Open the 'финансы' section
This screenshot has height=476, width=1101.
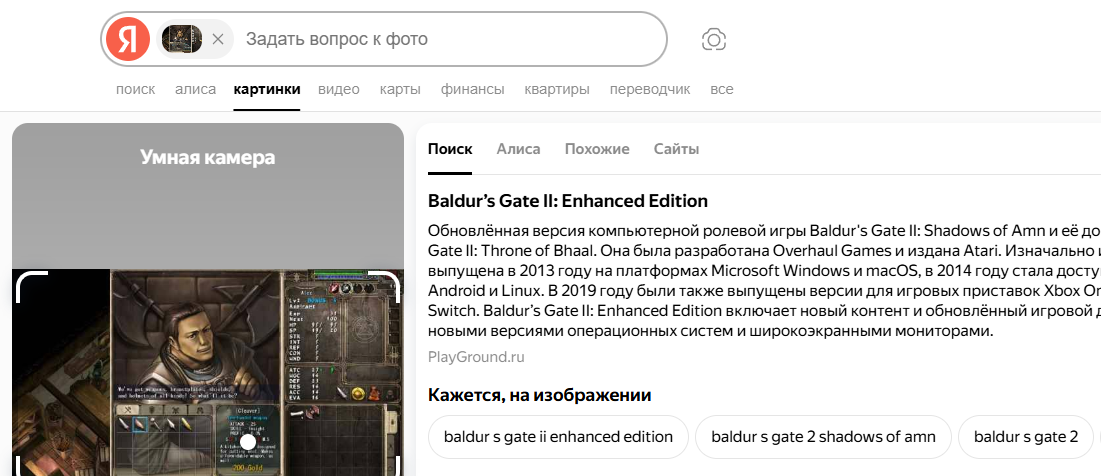[473, 89]
